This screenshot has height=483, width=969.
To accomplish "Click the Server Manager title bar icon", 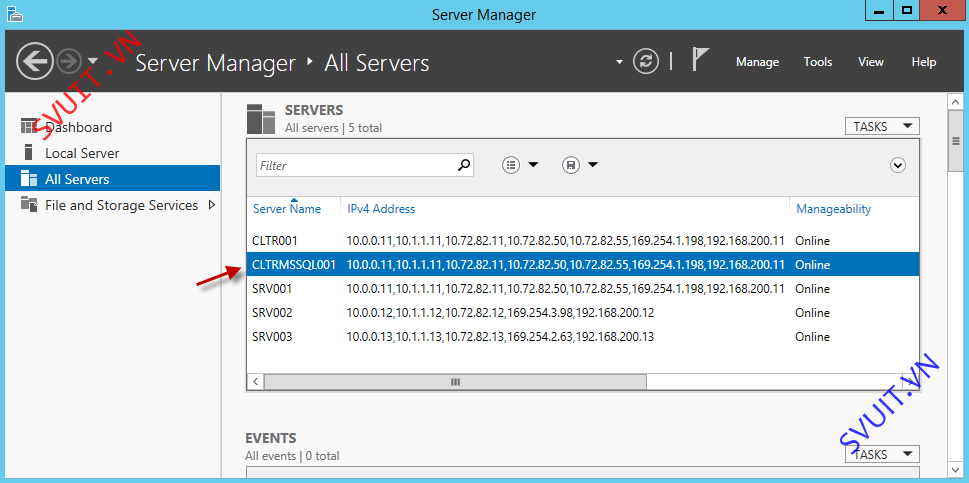I will tap(15, 13).
